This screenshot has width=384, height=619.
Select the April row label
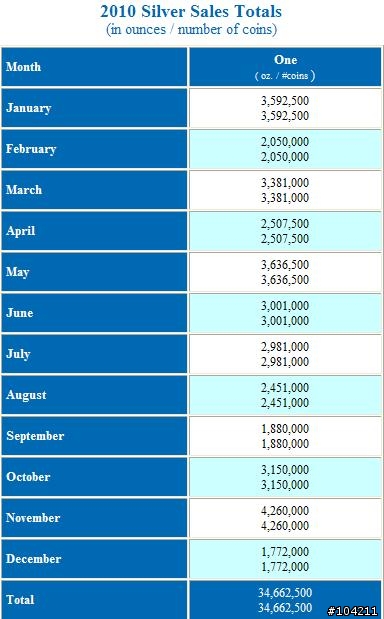coord(94,231)
